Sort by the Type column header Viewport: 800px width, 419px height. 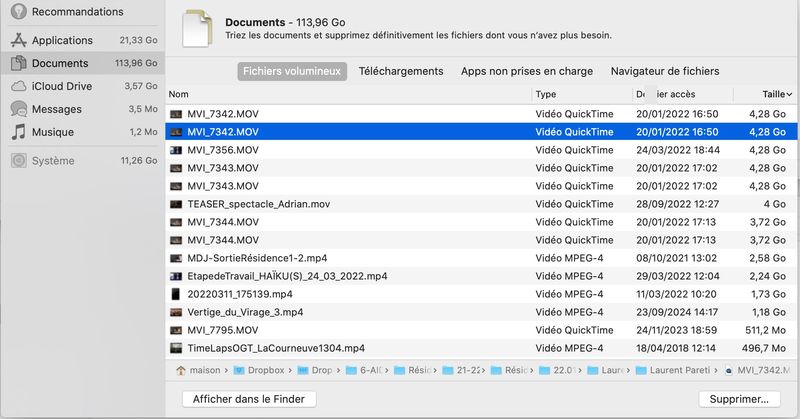[x=546, y=94]
